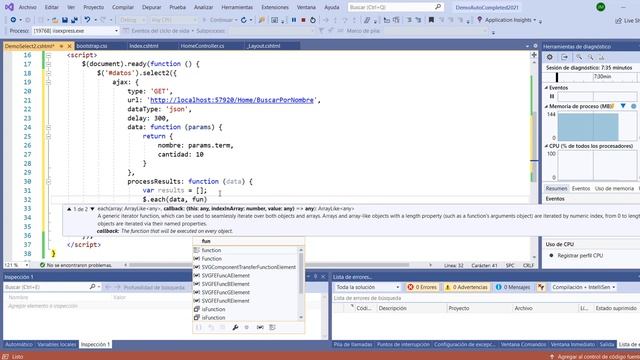The image size is (640, 360).
Task: Switch to the bootstrap.css tab
Action: [x=92, y=46]
